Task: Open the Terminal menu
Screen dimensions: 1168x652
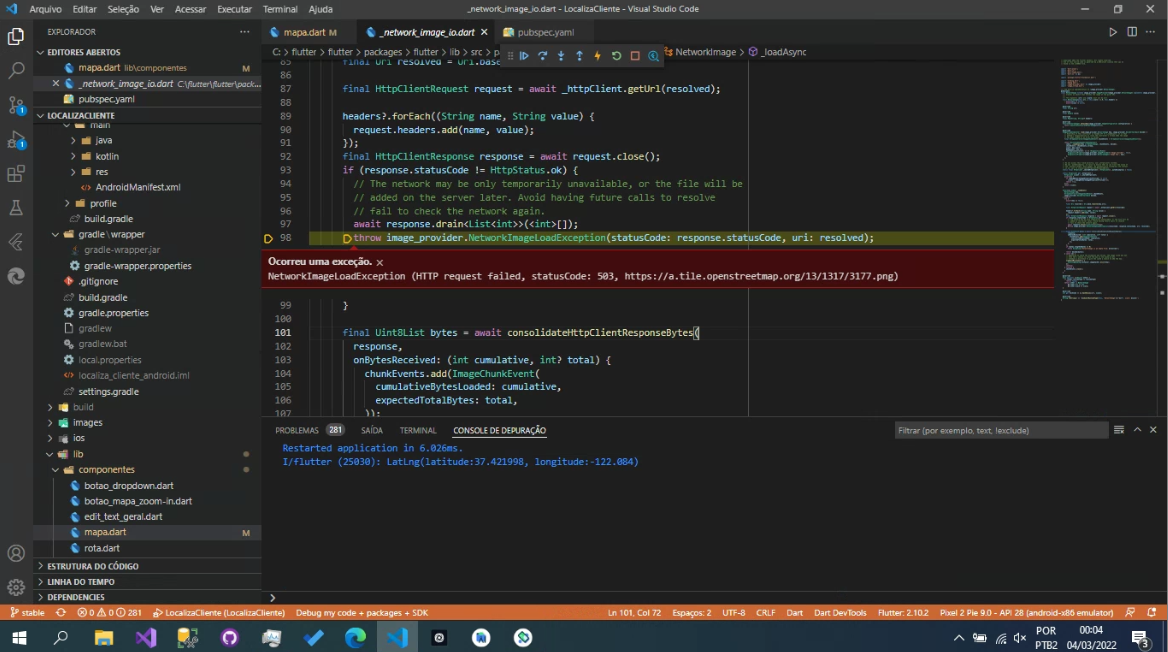Action: (280, 8)
